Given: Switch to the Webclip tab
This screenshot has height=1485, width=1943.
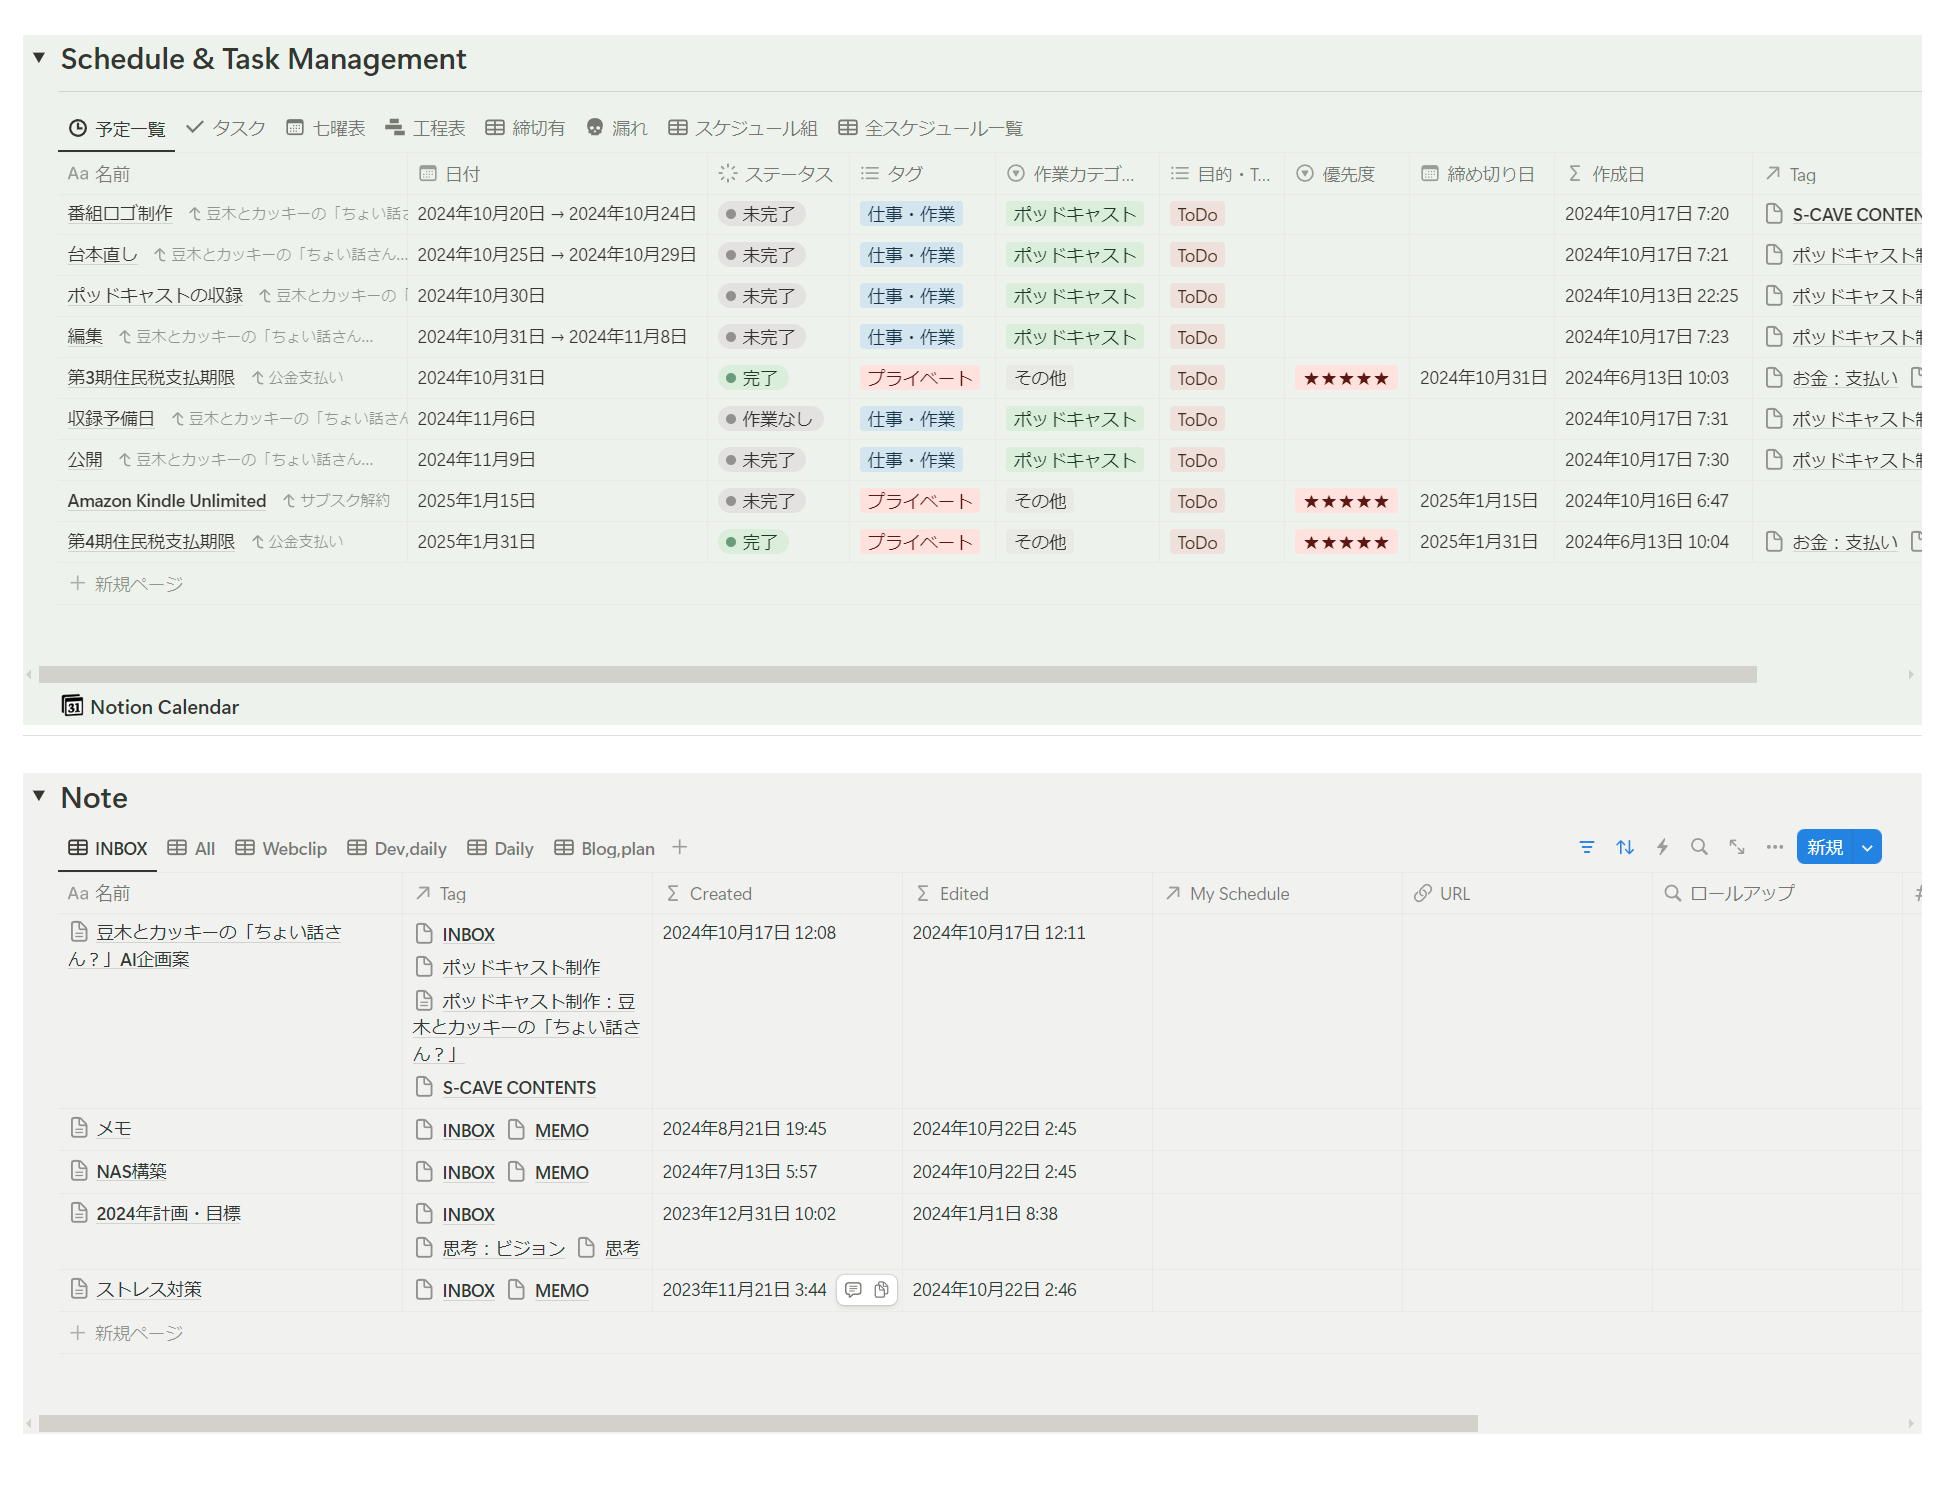Looking at the screenshot, I should click(281, 848).
